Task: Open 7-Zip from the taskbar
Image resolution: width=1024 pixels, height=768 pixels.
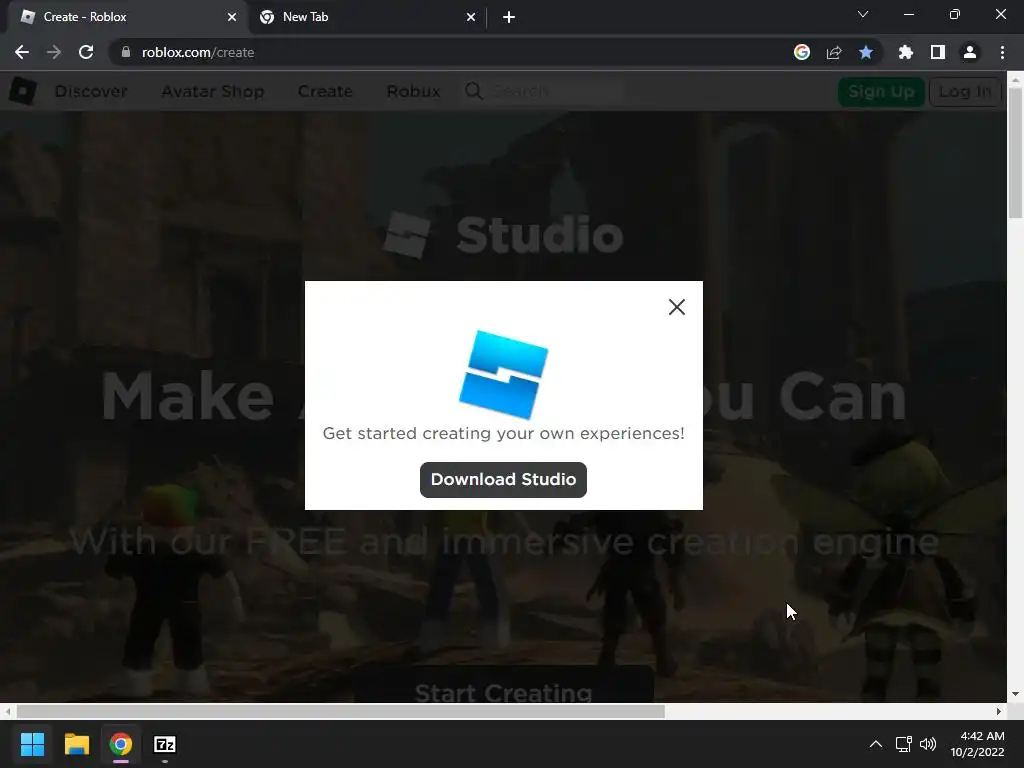Action: tap(165, 744)
